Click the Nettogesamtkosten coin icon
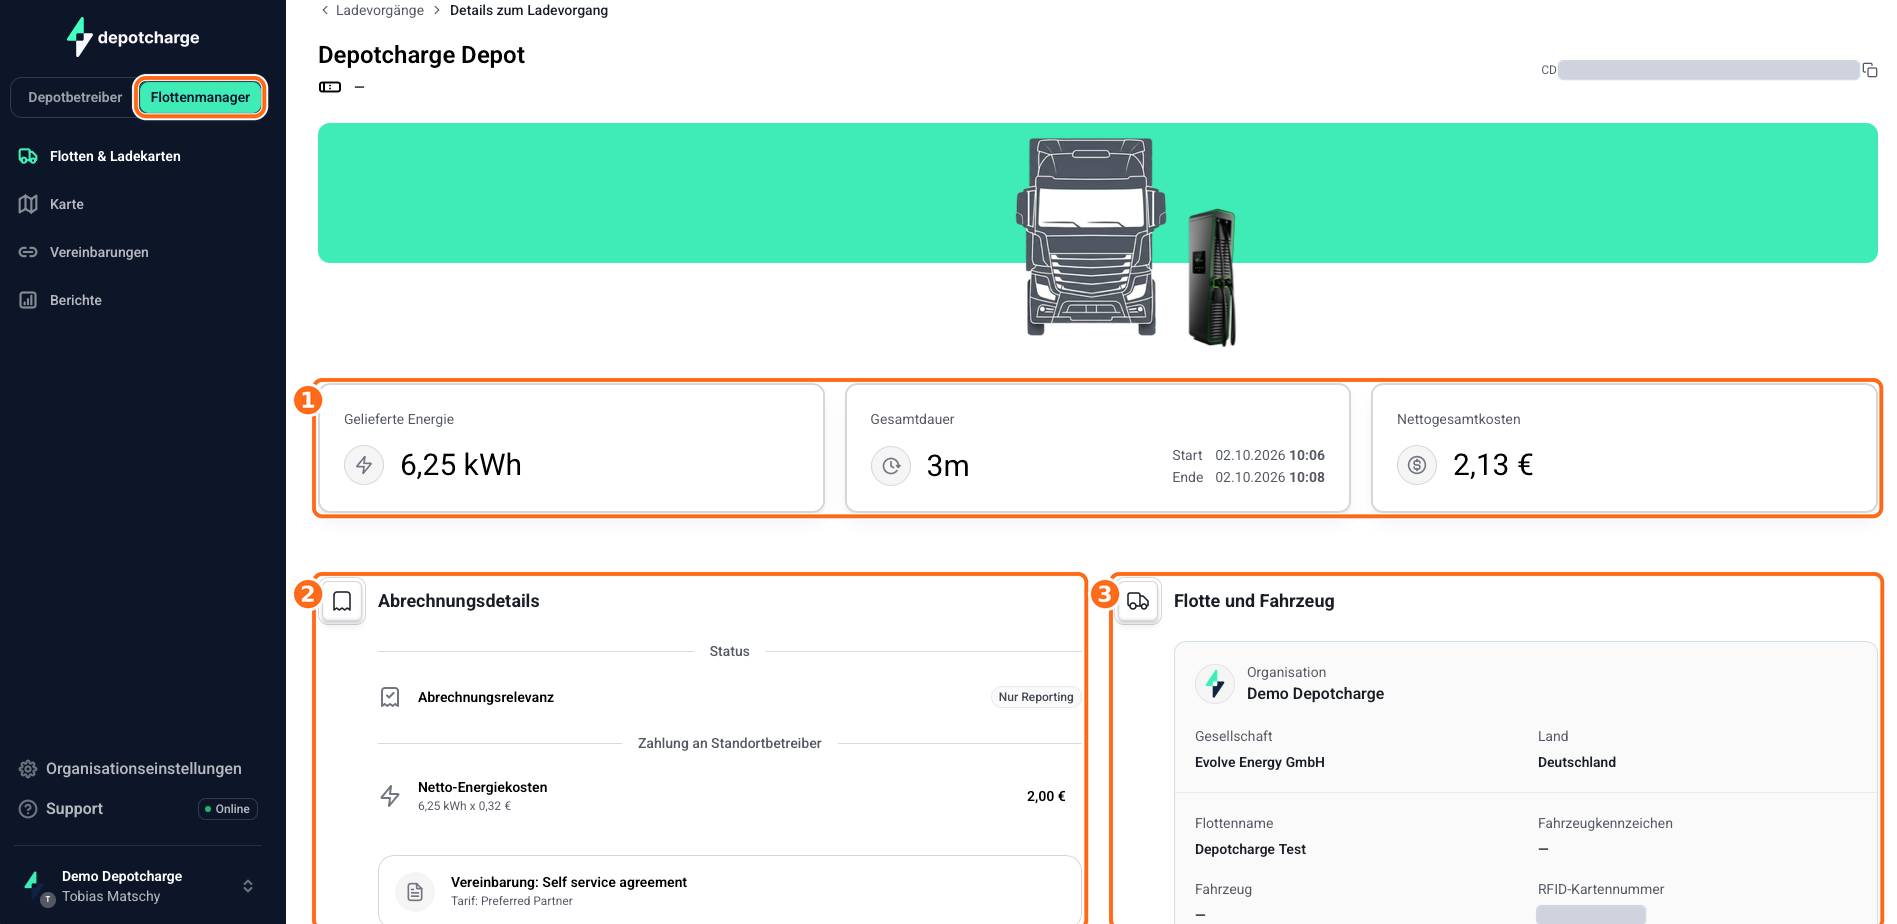1897x924 pixels. (x=1417, y=465)
